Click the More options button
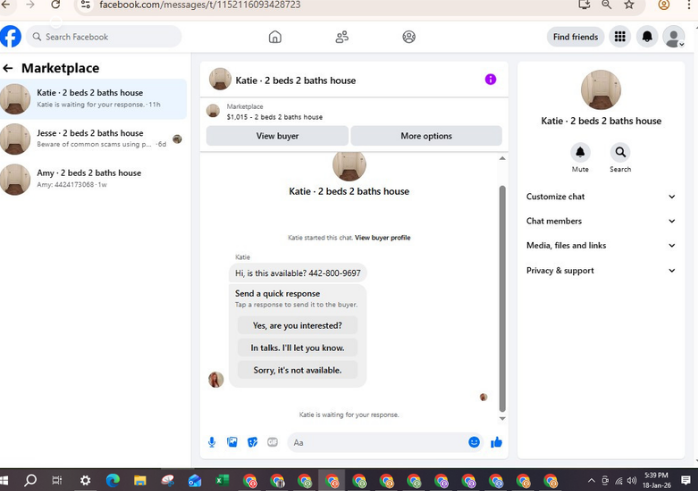The image size is (698, 491). [426, 136]
